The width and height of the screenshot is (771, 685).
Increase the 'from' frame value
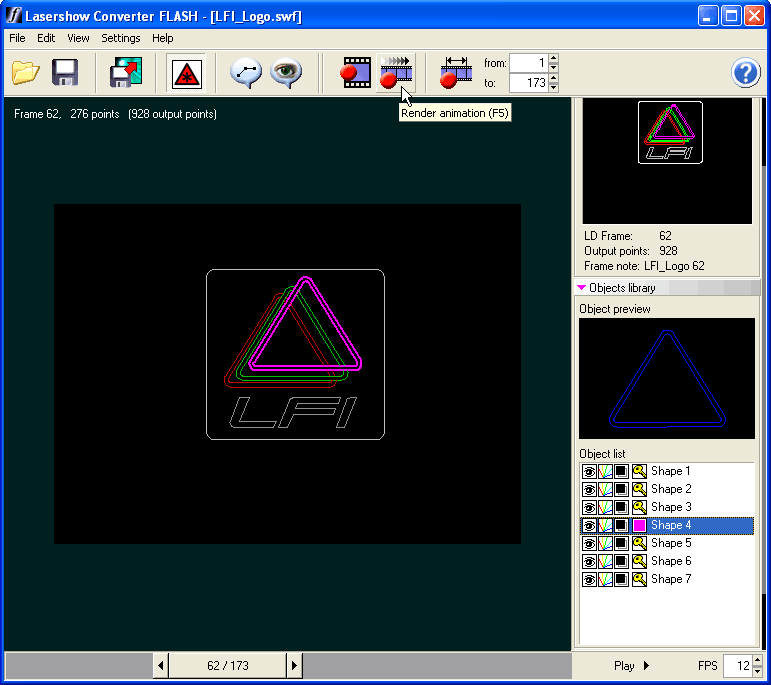553,58
